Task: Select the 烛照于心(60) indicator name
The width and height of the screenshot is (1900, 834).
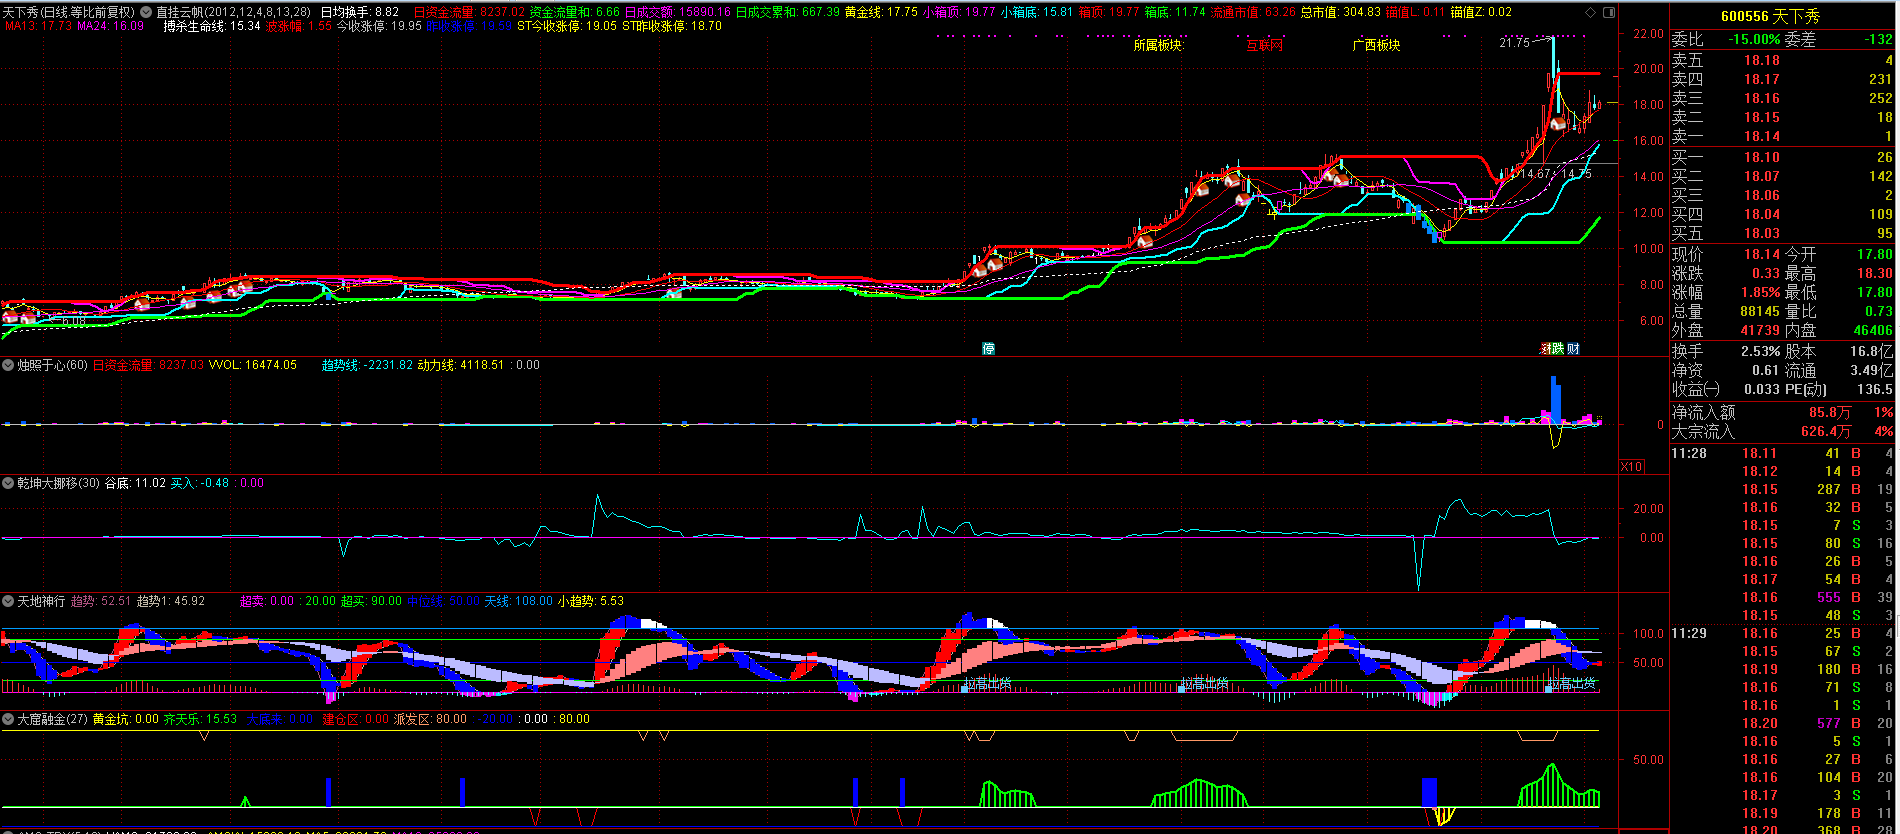Action: click(x=52, y=365)
